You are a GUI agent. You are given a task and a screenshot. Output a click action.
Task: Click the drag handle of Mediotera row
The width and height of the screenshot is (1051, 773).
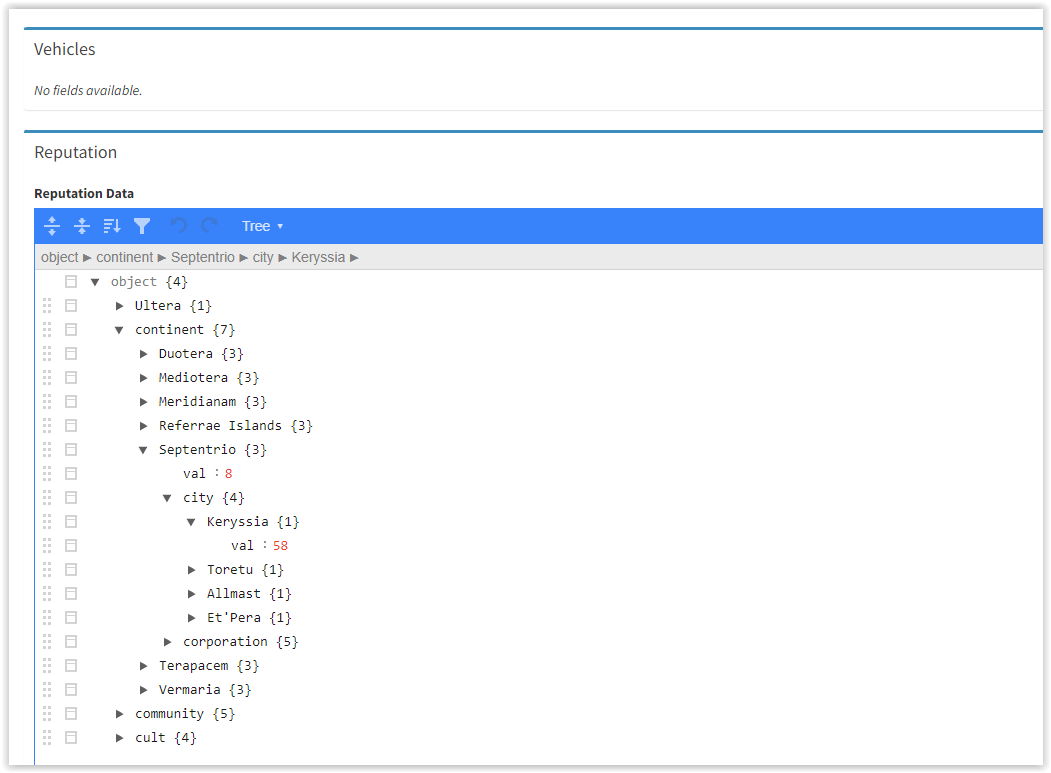tap(47, 378)
